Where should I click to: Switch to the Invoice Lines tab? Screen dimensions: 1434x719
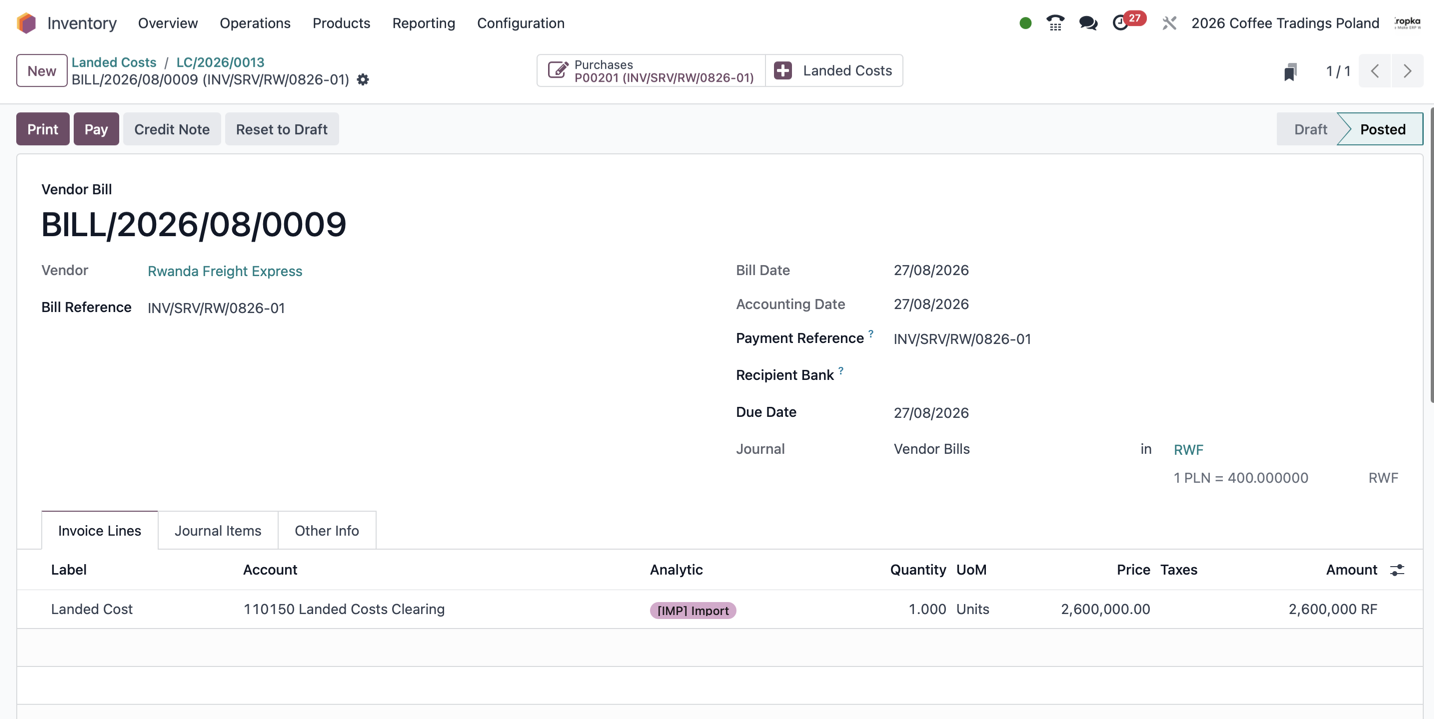100,531
